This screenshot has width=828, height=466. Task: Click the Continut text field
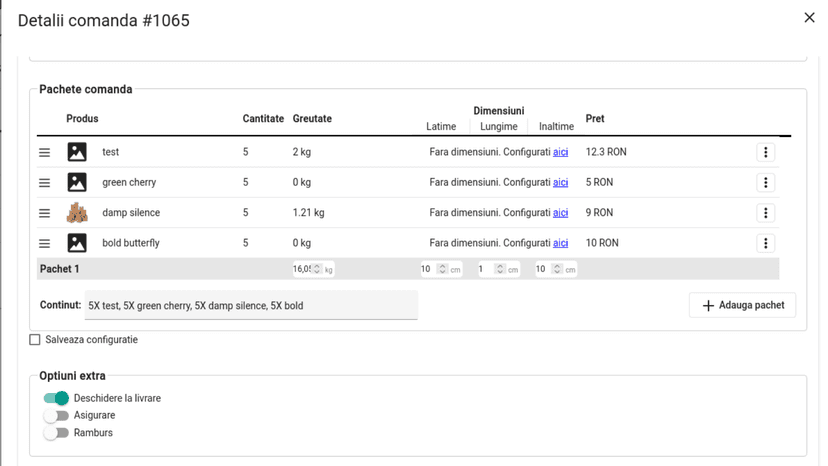pos(251,305)
